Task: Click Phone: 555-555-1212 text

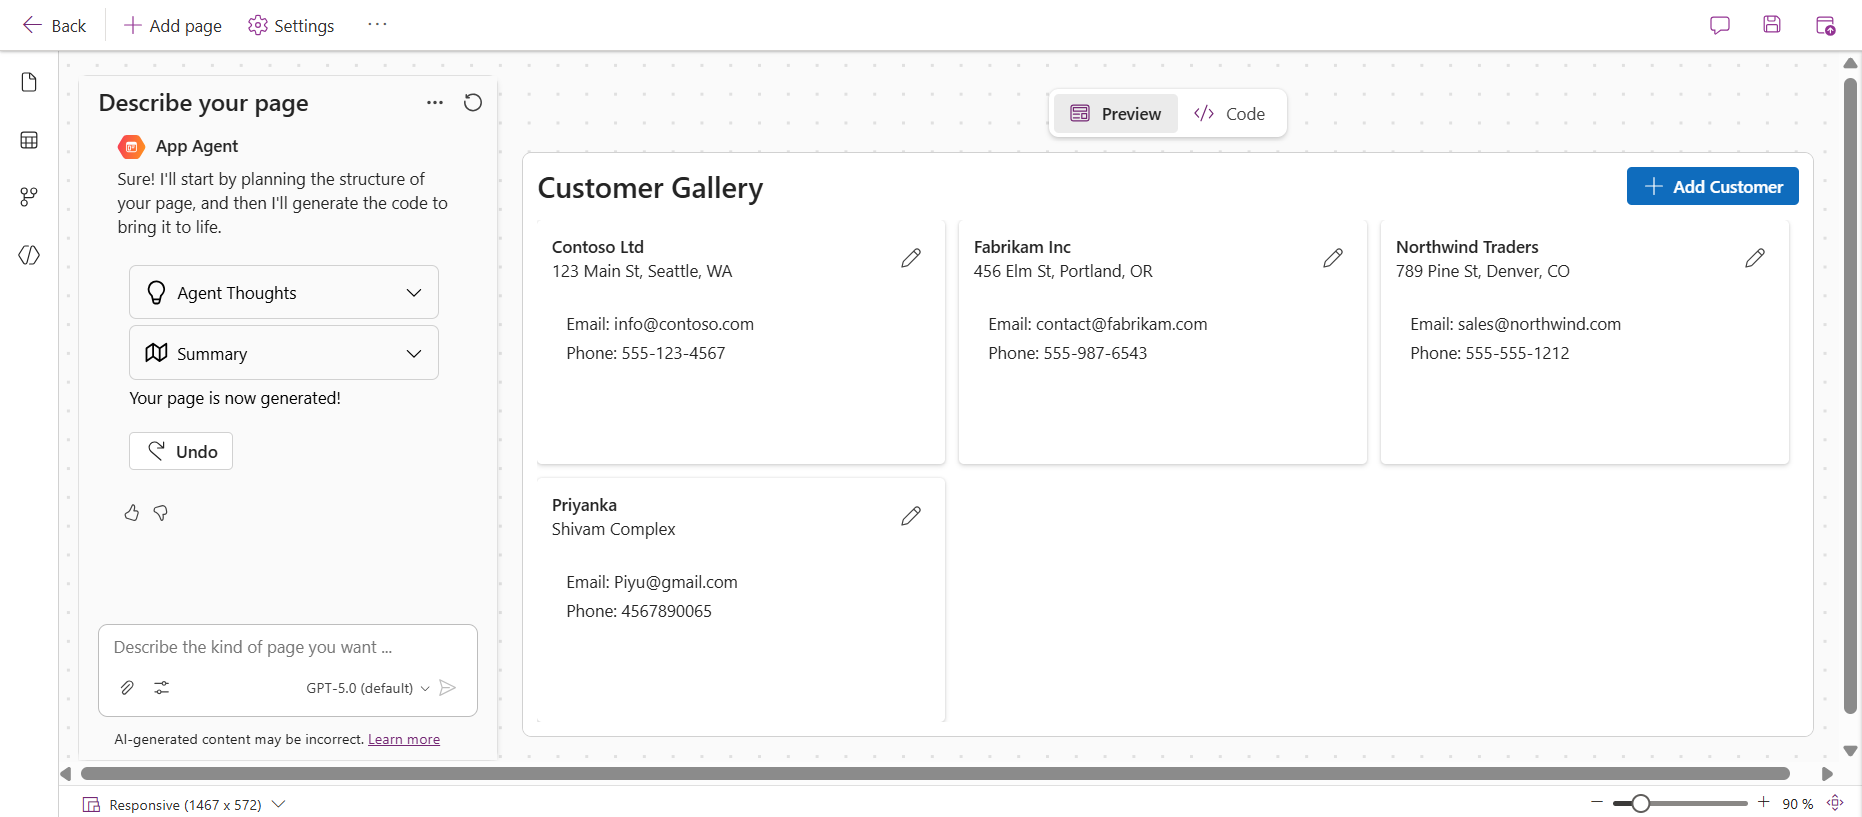Action: [1490, 353]
